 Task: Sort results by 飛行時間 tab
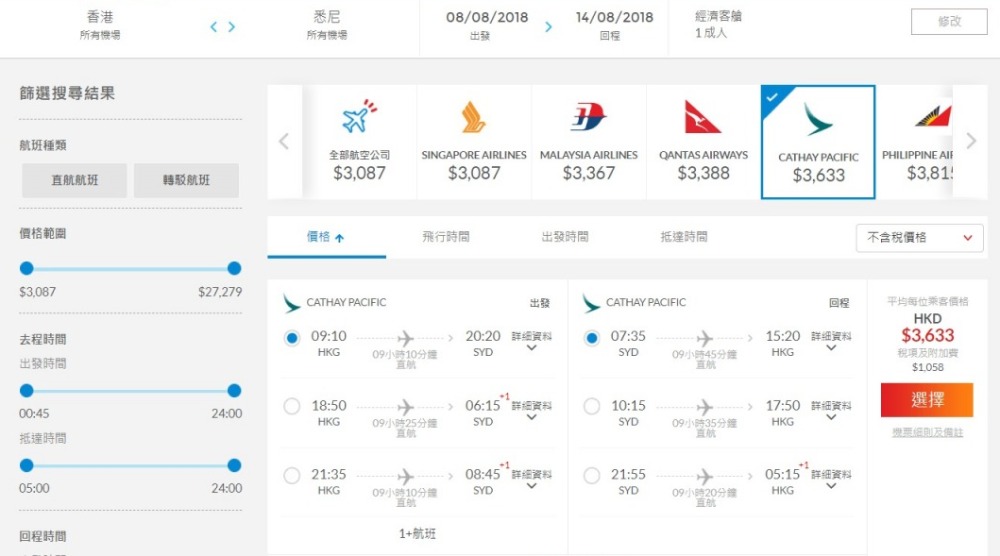click(x=446, y=237)
